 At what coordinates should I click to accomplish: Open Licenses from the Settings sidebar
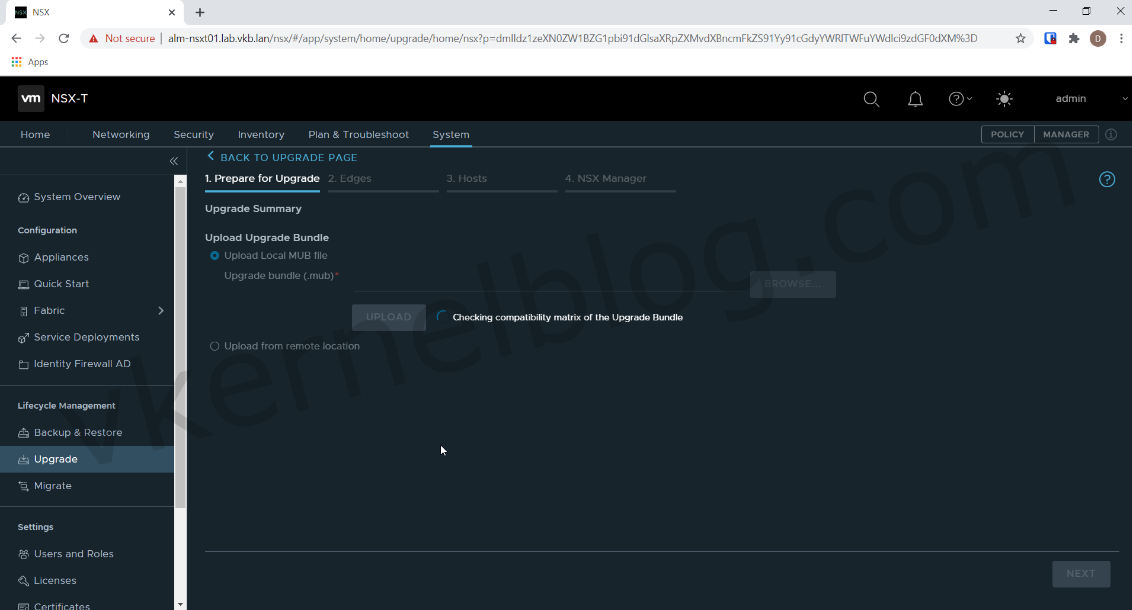(54, 580)
